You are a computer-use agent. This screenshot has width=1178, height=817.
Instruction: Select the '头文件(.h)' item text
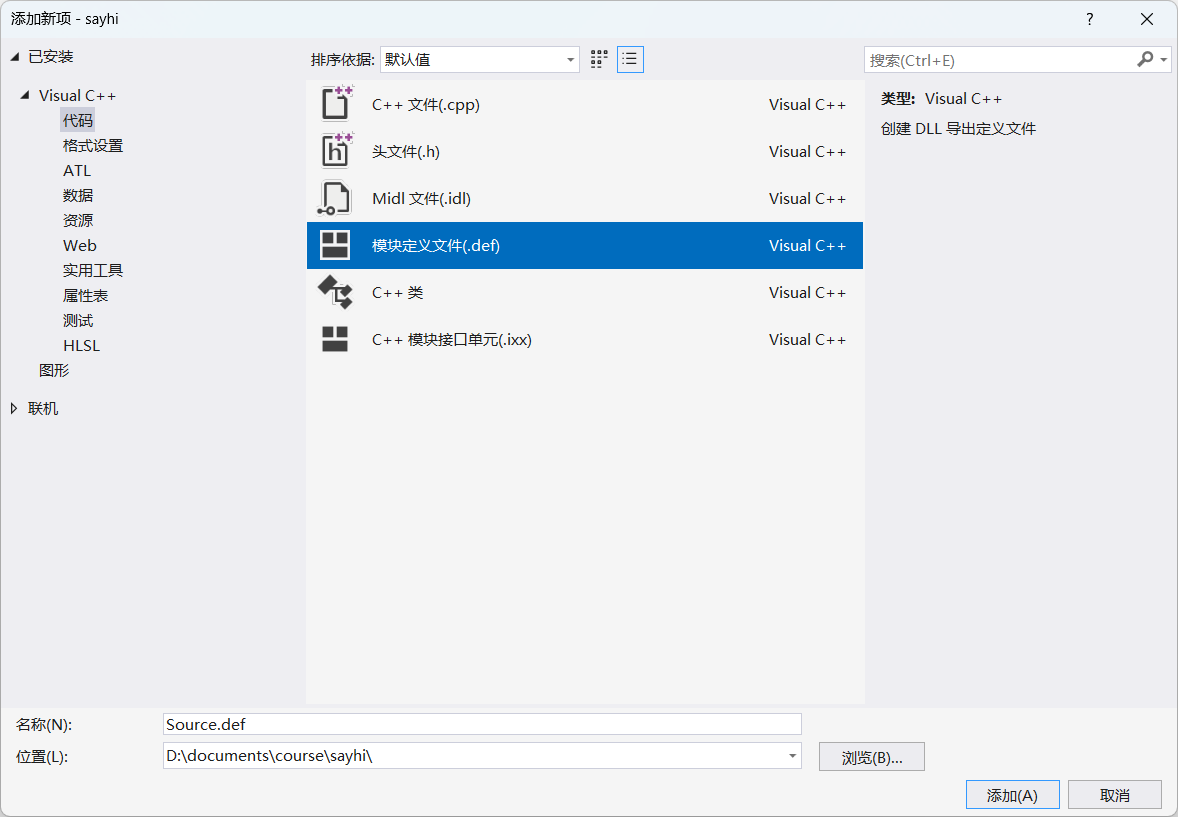(x=406, y=152)
